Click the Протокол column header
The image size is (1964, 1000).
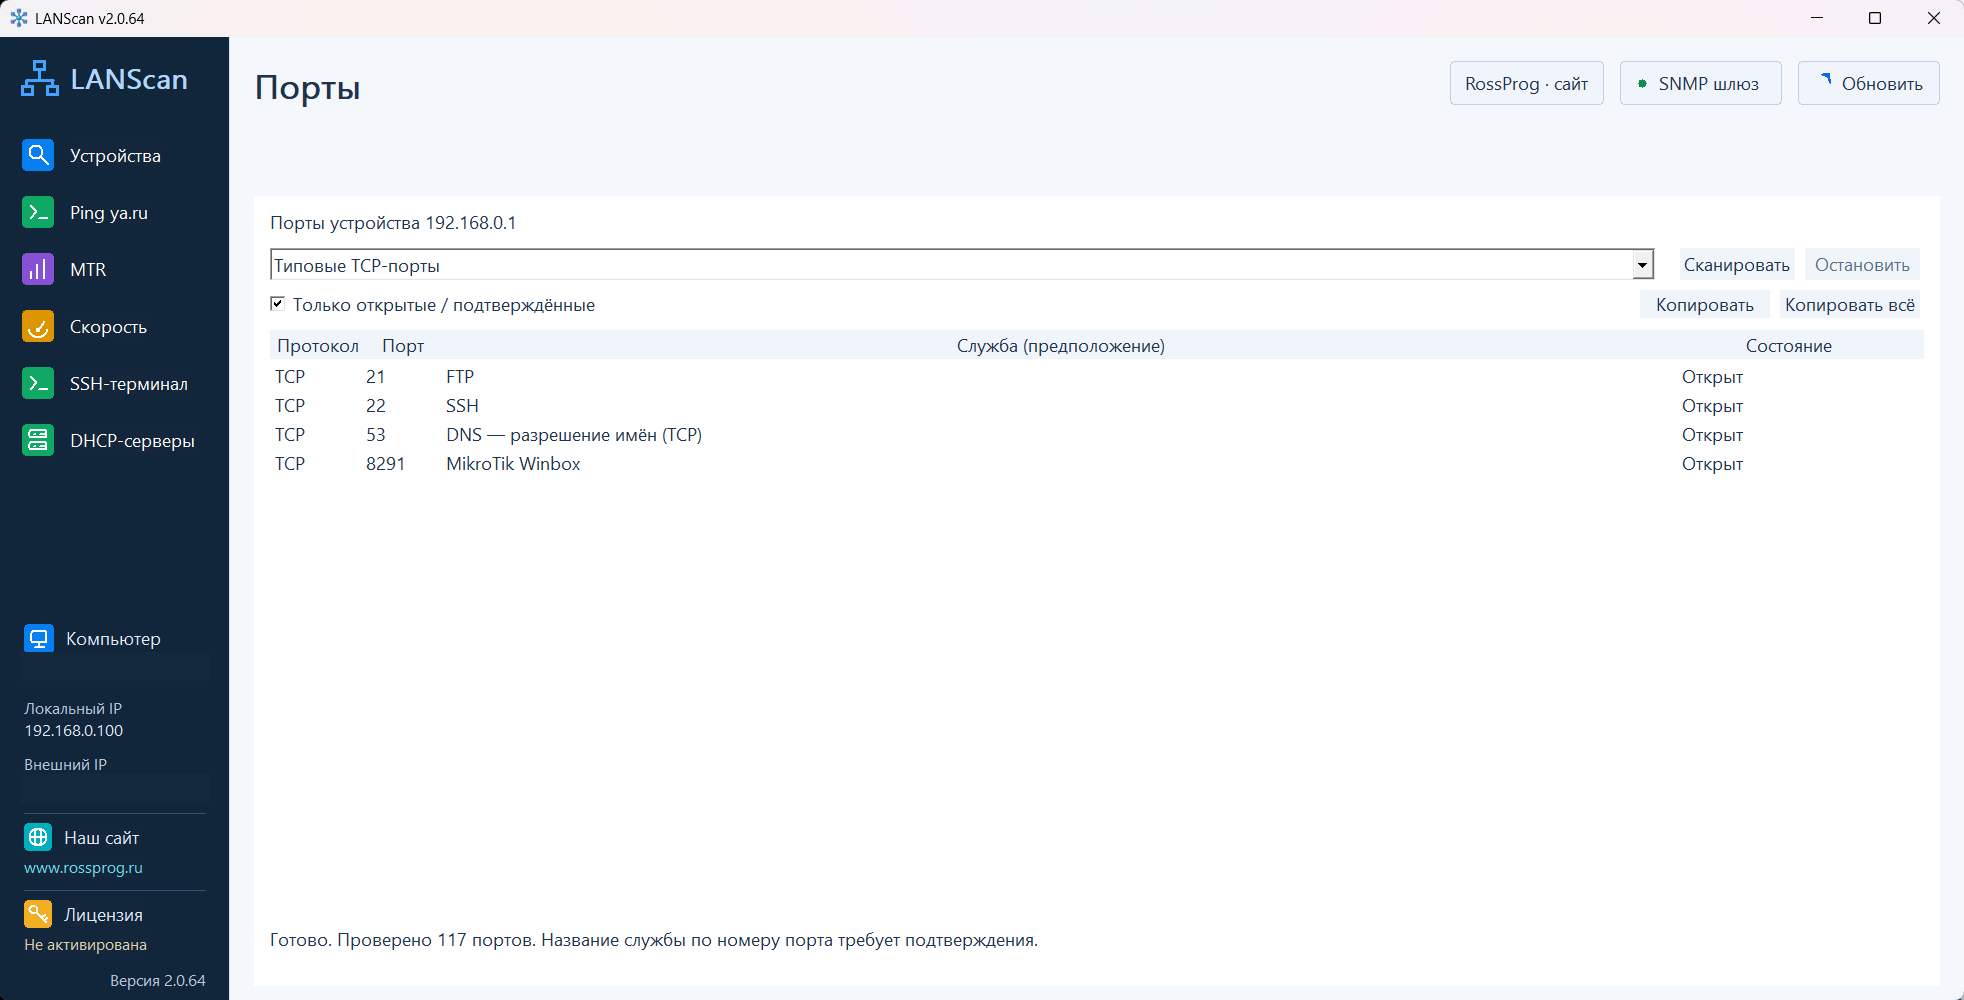(x=318, y=346)
